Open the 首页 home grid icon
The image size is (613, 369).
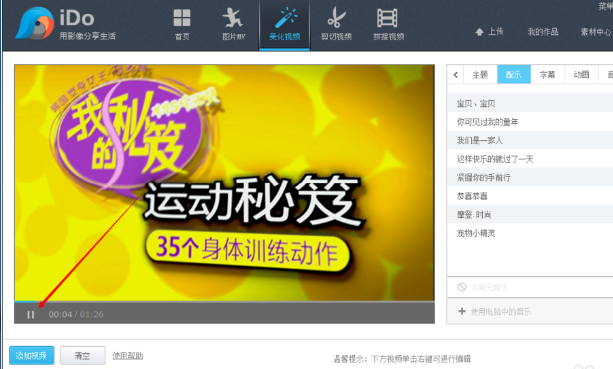(182, 24)
